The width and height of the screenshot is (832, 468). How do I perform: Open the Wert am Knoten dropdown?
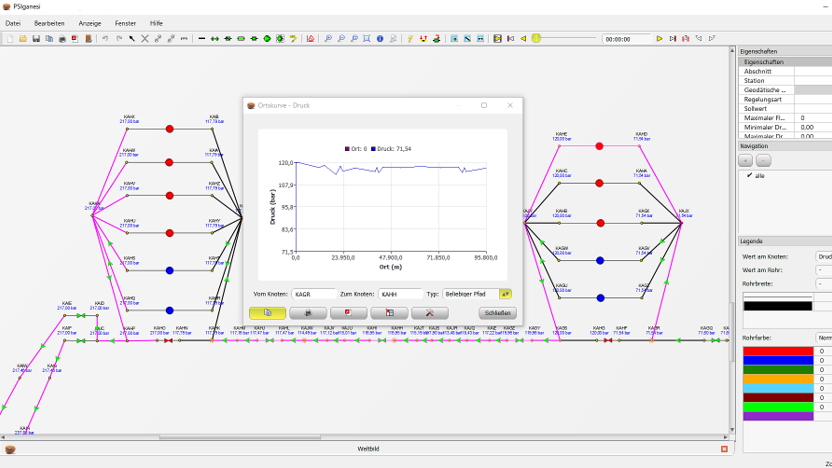pos(824,257)
